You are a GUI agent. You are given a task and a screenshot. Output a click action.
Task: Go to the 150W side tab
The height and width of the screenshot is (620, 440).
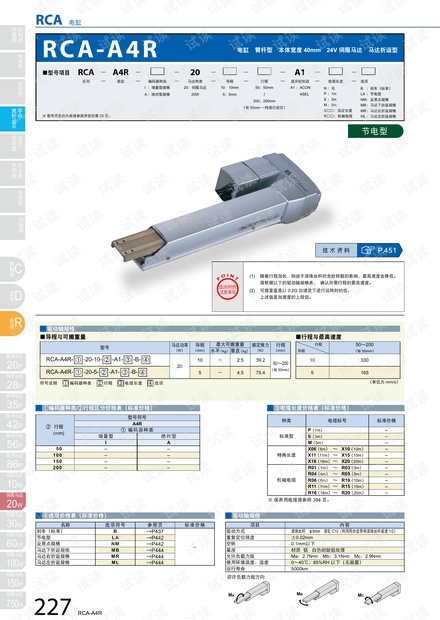coord(13,580)
